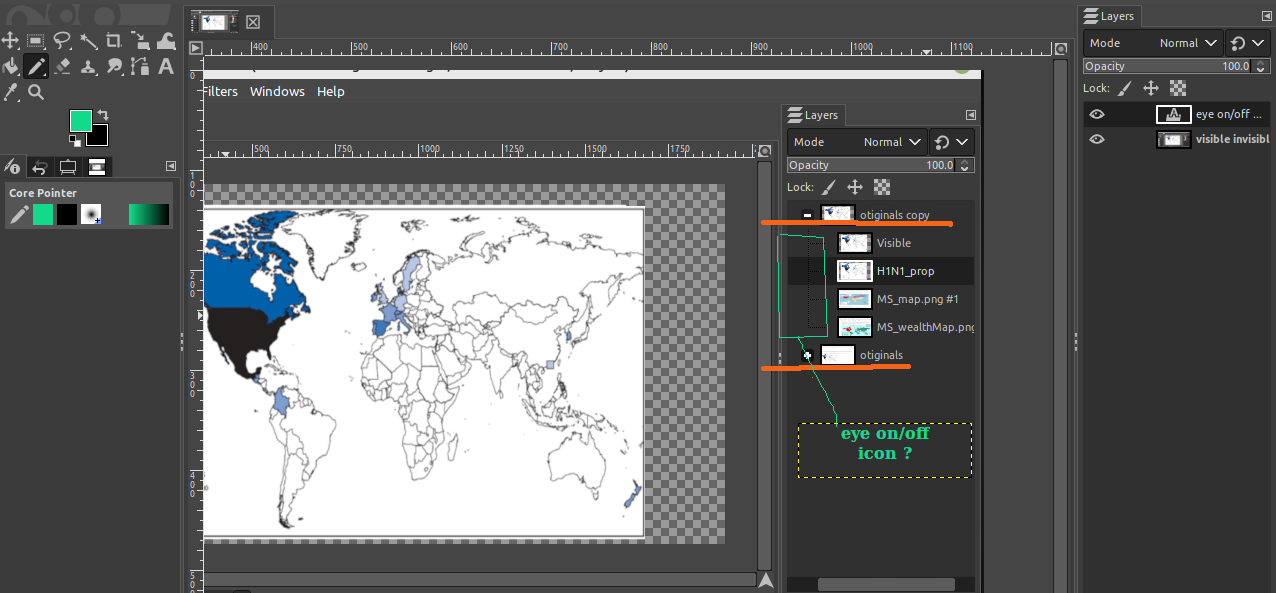This screenshot has width=1276, height=593.
Task: Activate the Zoom magnifier tool
Action: 36,93
